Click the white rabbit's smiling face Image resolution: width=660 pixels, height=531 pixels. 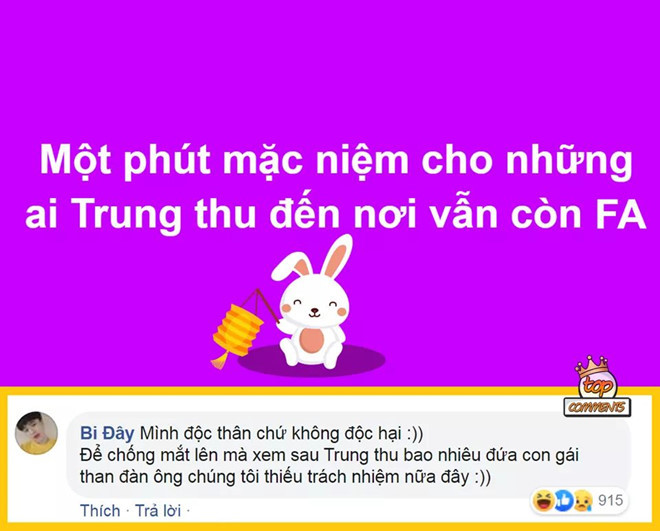point(315,308)
